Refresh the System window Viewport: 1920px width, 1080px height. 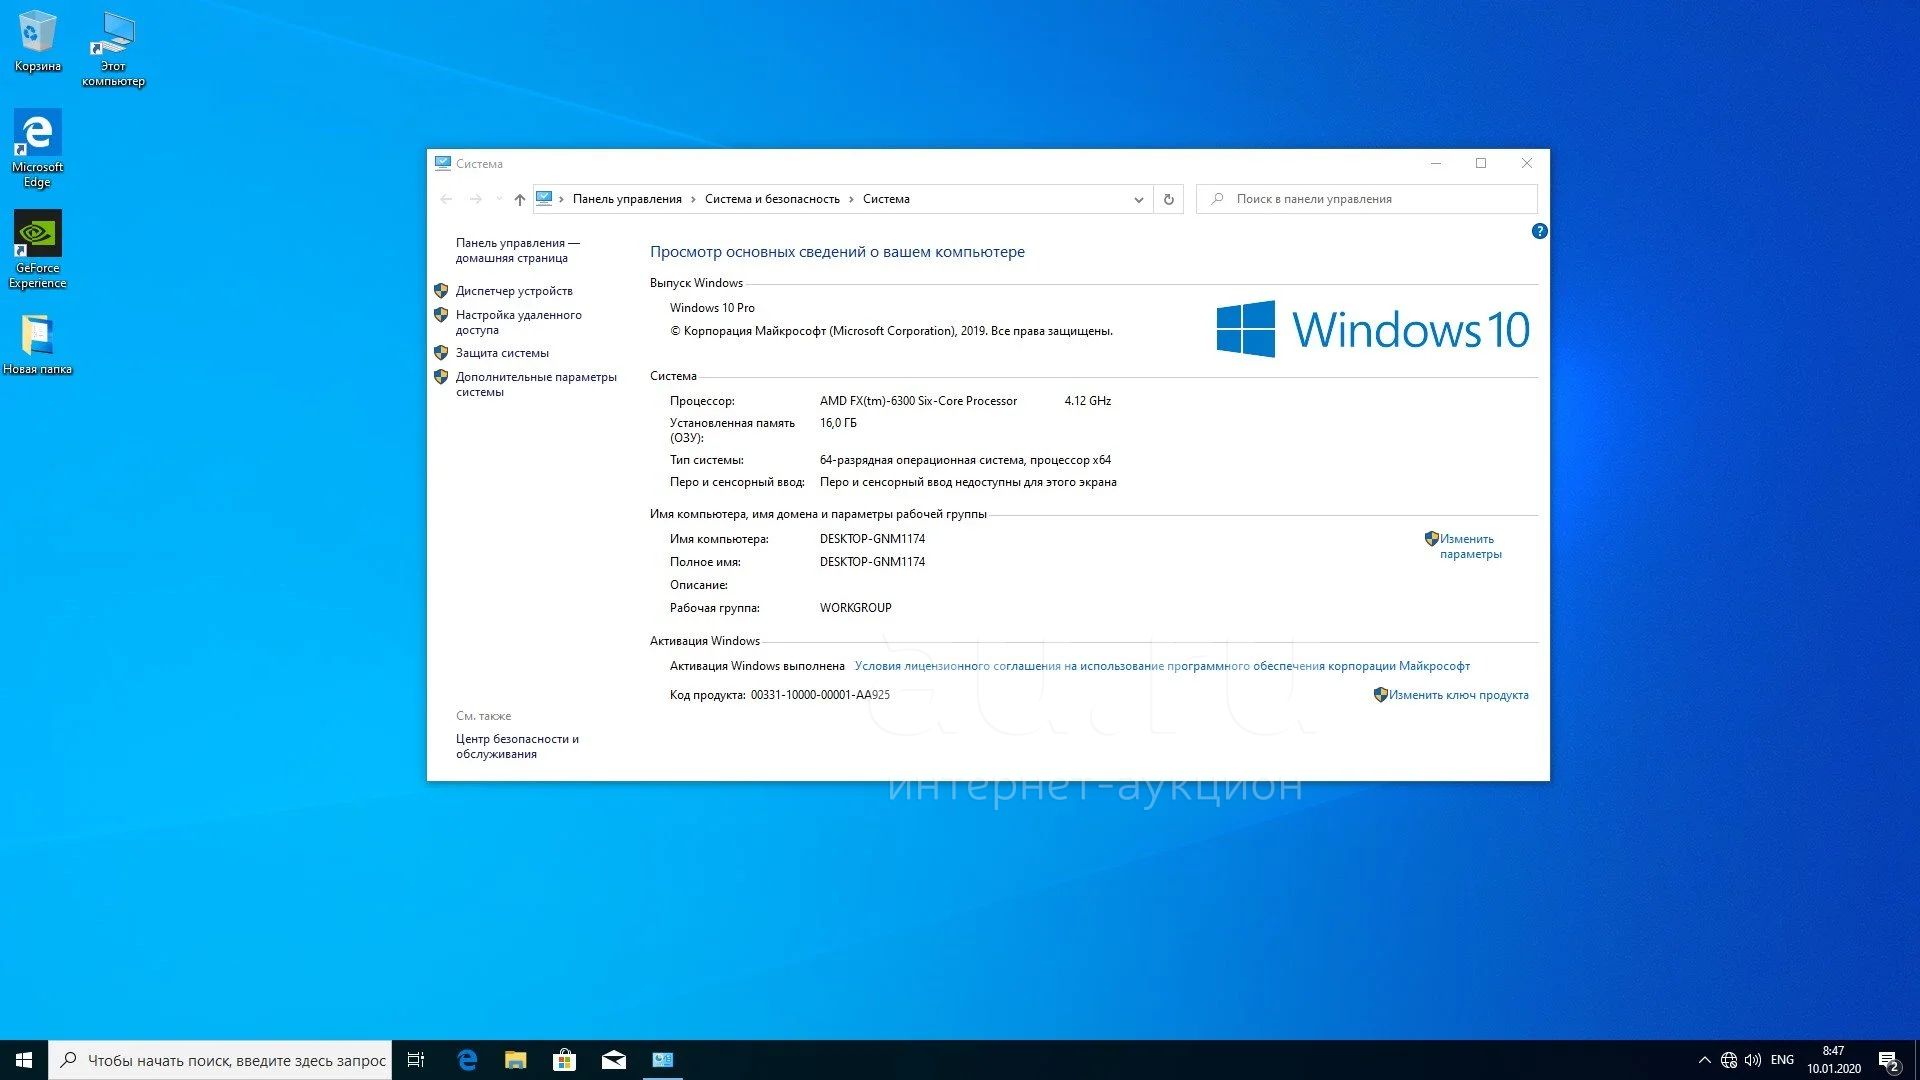pos(1168,199)
